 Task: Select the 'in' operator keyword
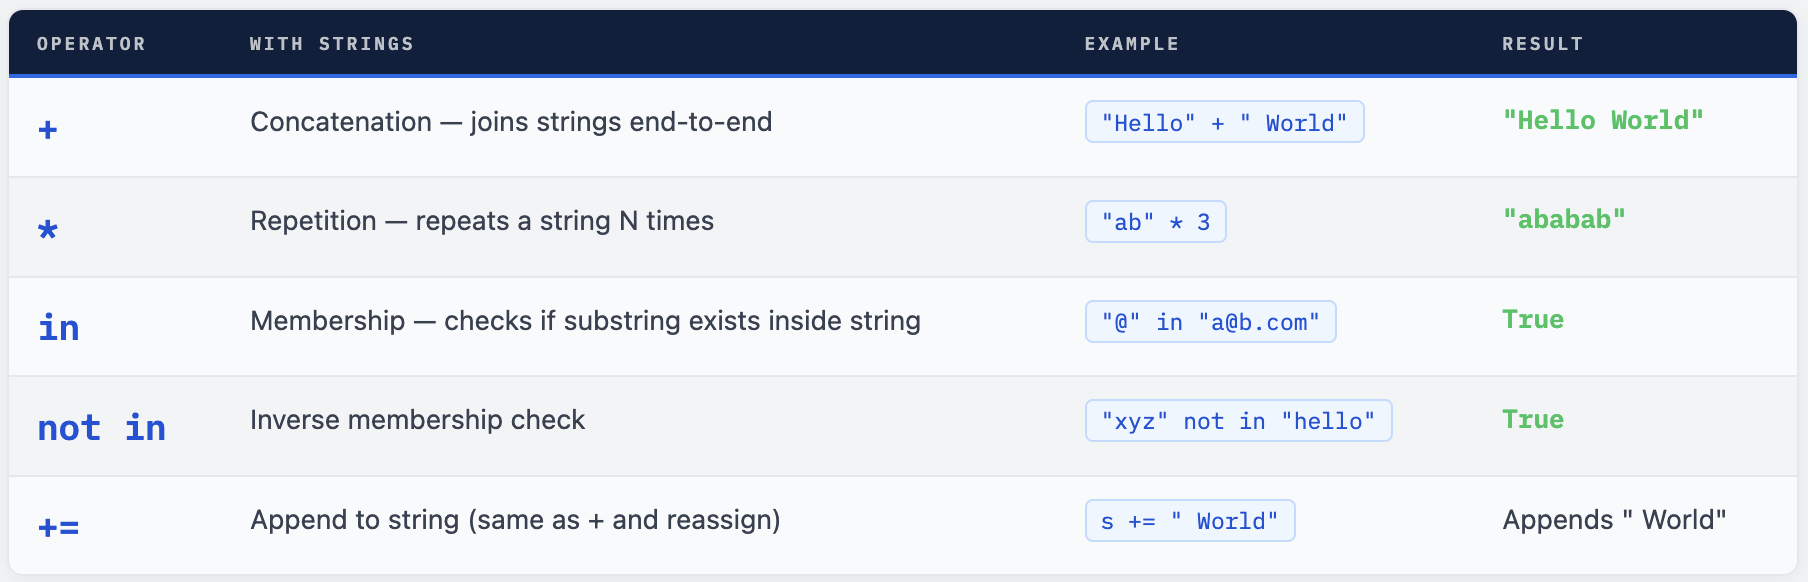click(x=59, y=328)
